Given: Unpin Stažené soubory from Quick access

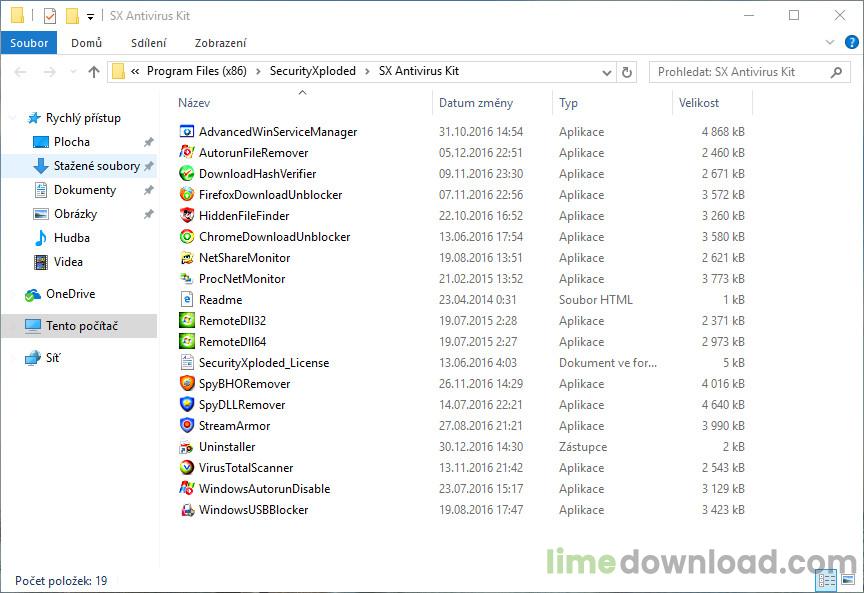Looking at the screenshot, I should pos(150,166).
